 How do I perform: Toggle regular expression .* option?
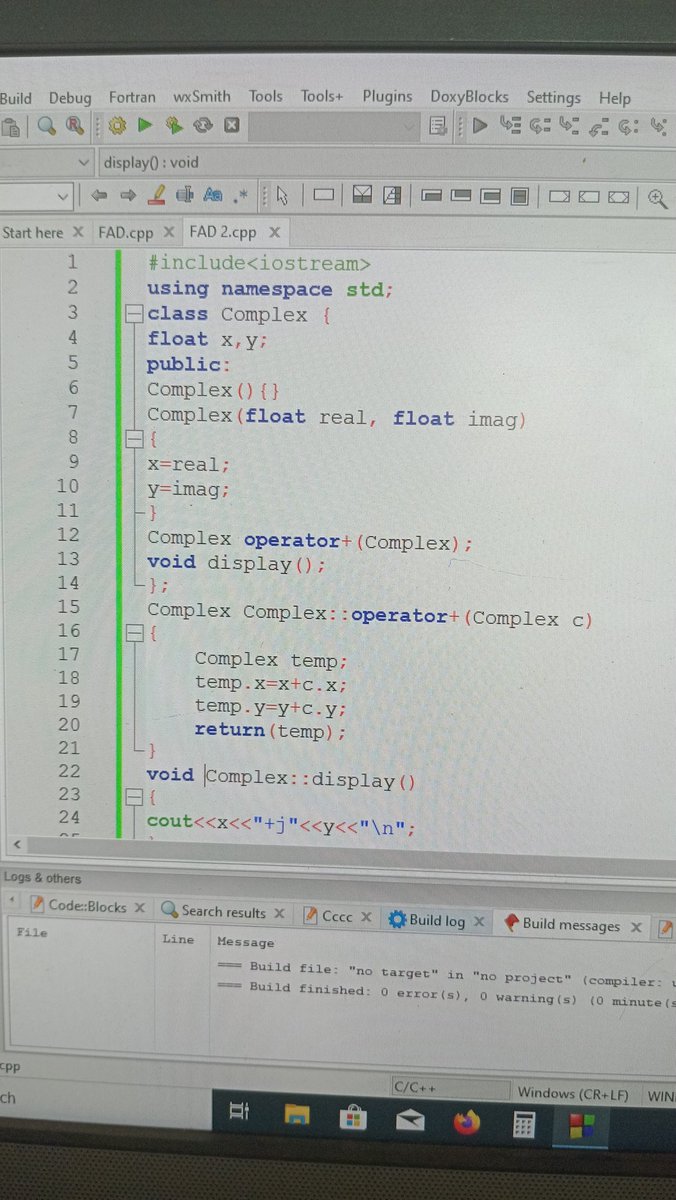point(240,195)
